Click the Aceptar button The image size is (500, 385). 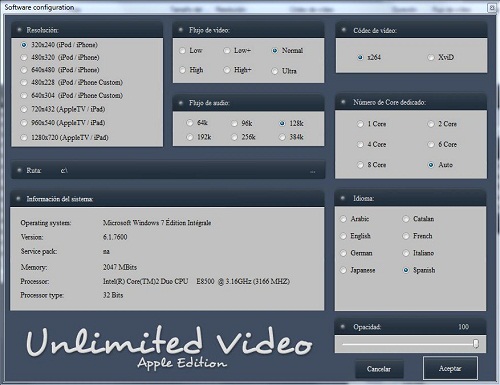(450, 368)
